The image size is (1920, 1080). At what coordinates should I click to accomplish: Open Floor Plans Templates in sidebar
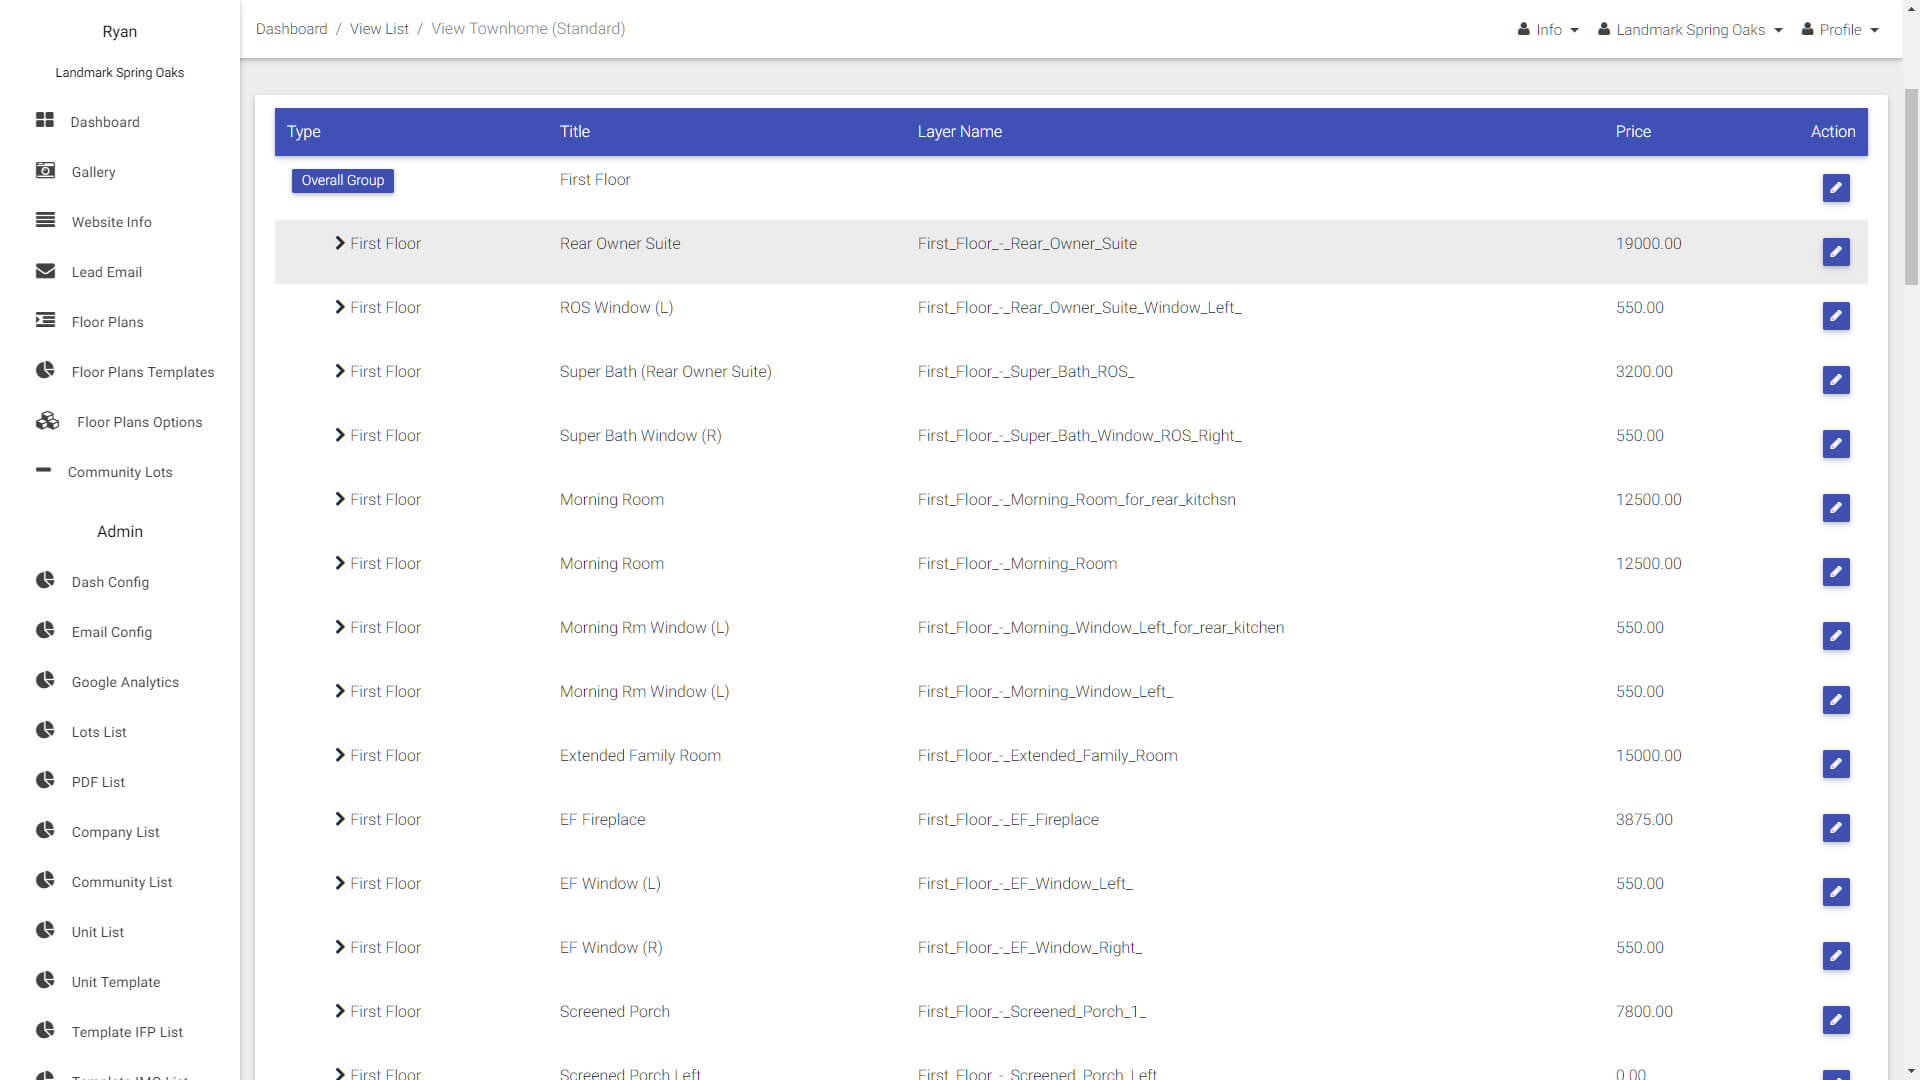point(142,372)
